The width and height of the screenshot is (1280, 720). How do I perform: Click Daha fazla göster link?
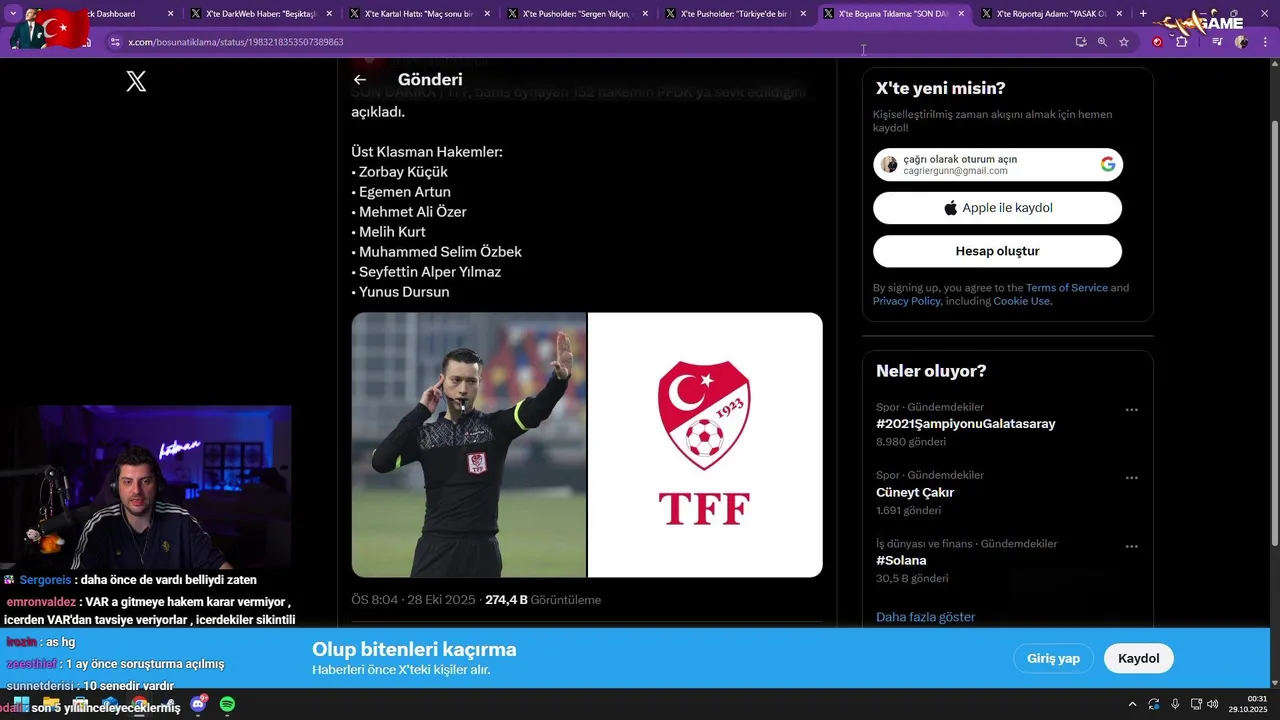click(925, 617)
